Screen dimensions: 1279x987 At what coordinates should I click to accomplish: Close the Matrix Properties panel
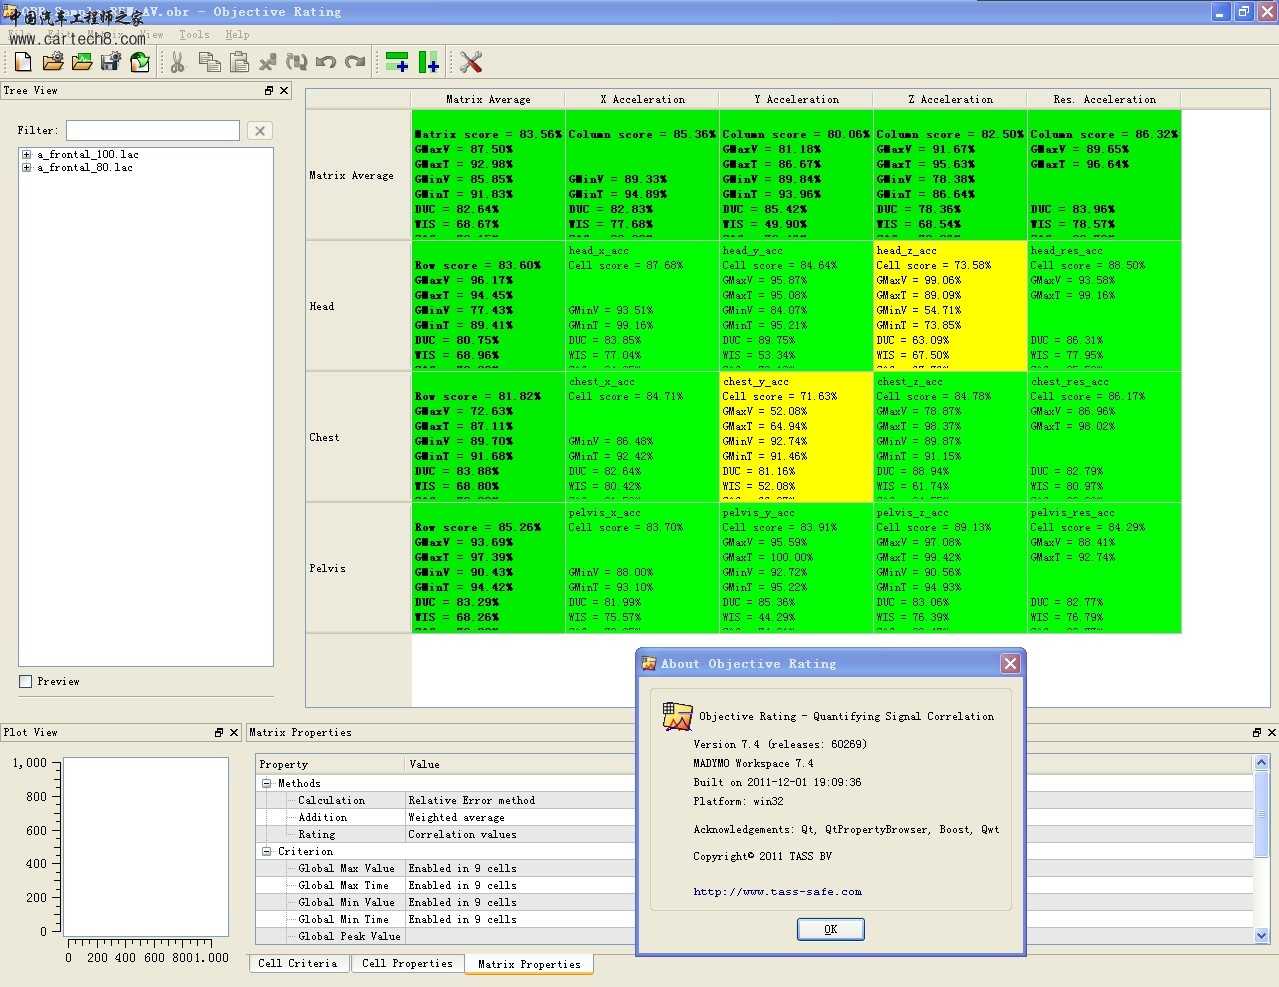(1272, 733)
